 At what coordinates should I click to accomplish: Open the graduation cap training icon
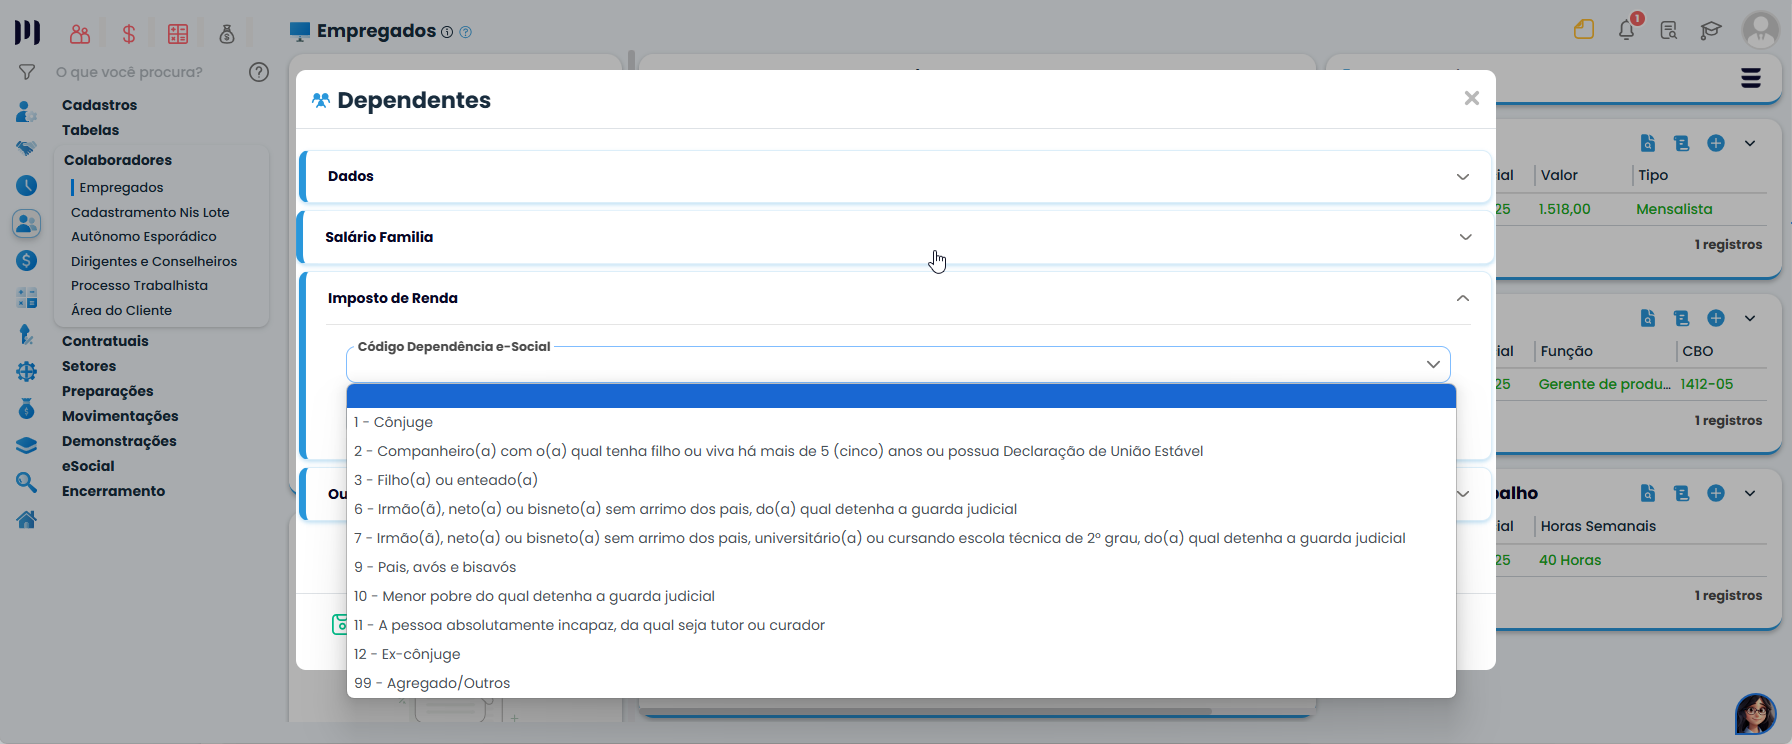pos(1711,30)
